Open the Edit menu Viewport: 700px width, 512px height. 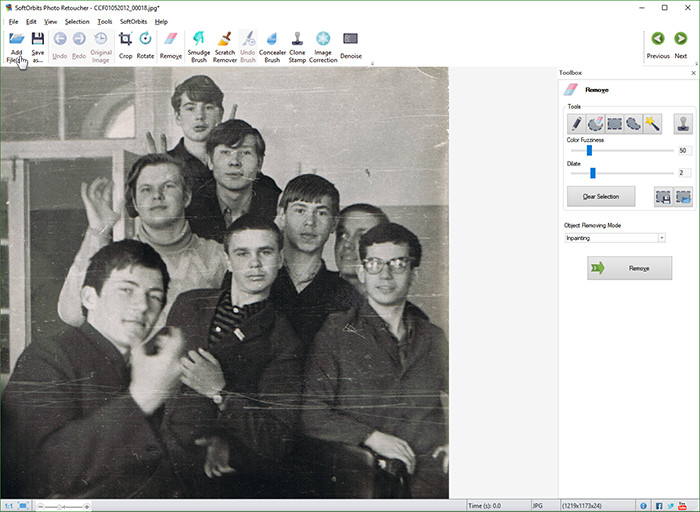[31, 21]
